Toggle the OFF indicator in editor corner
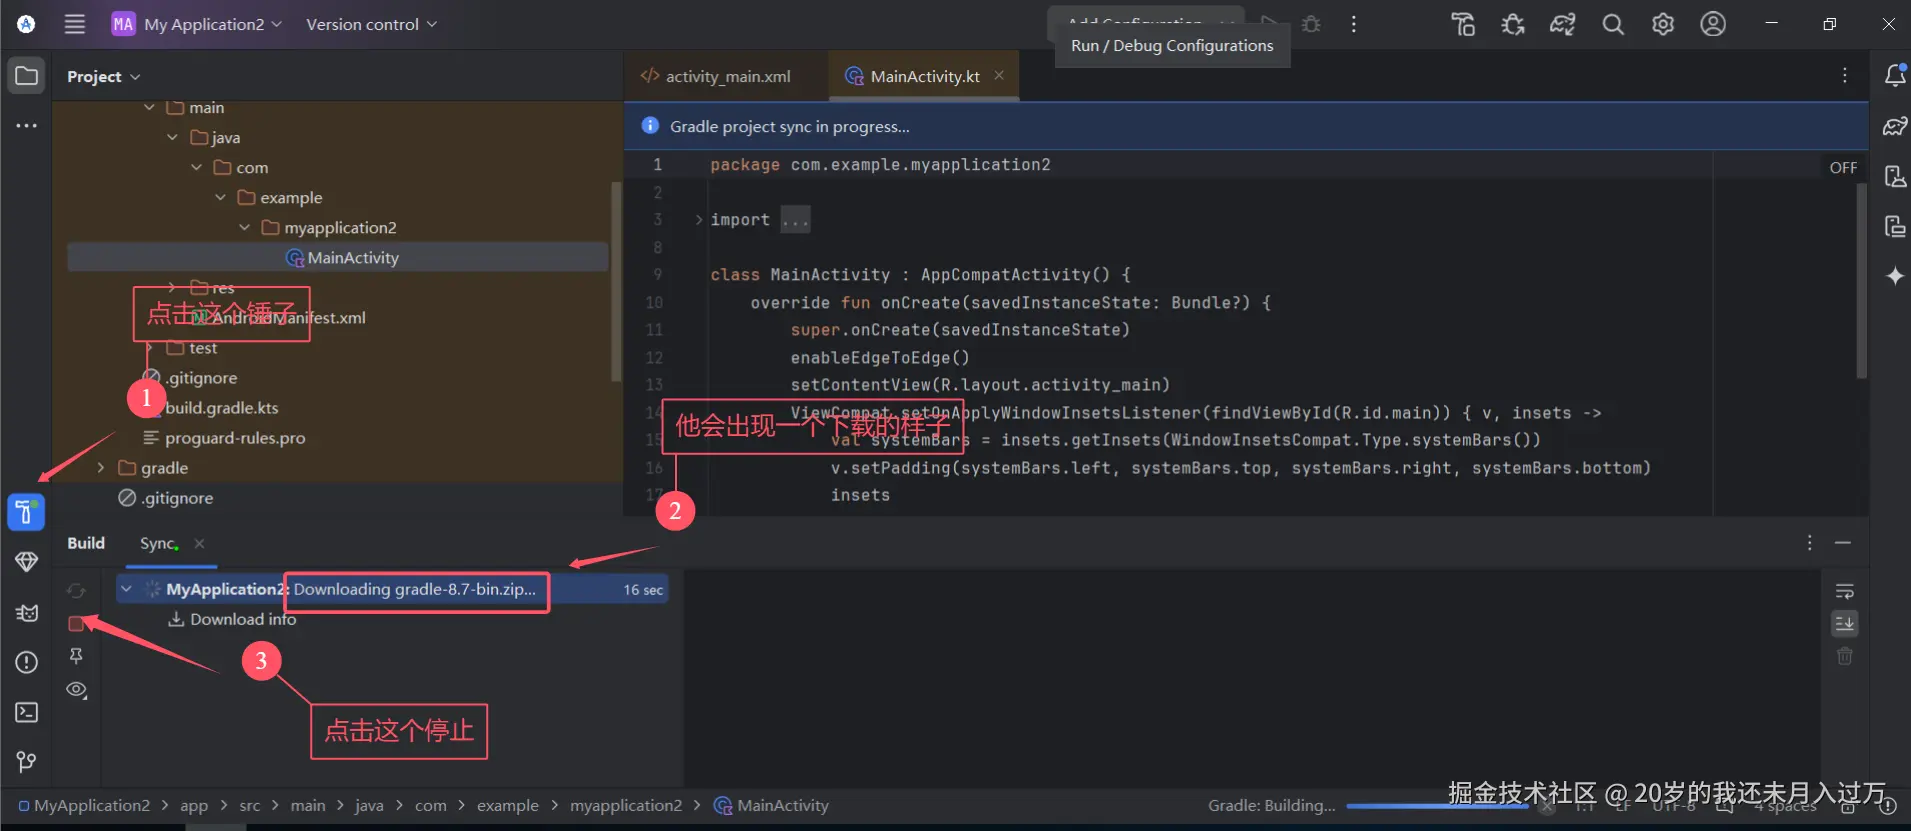The height and width of the screenshot is (831, 1911). [x=1843, y=168]
